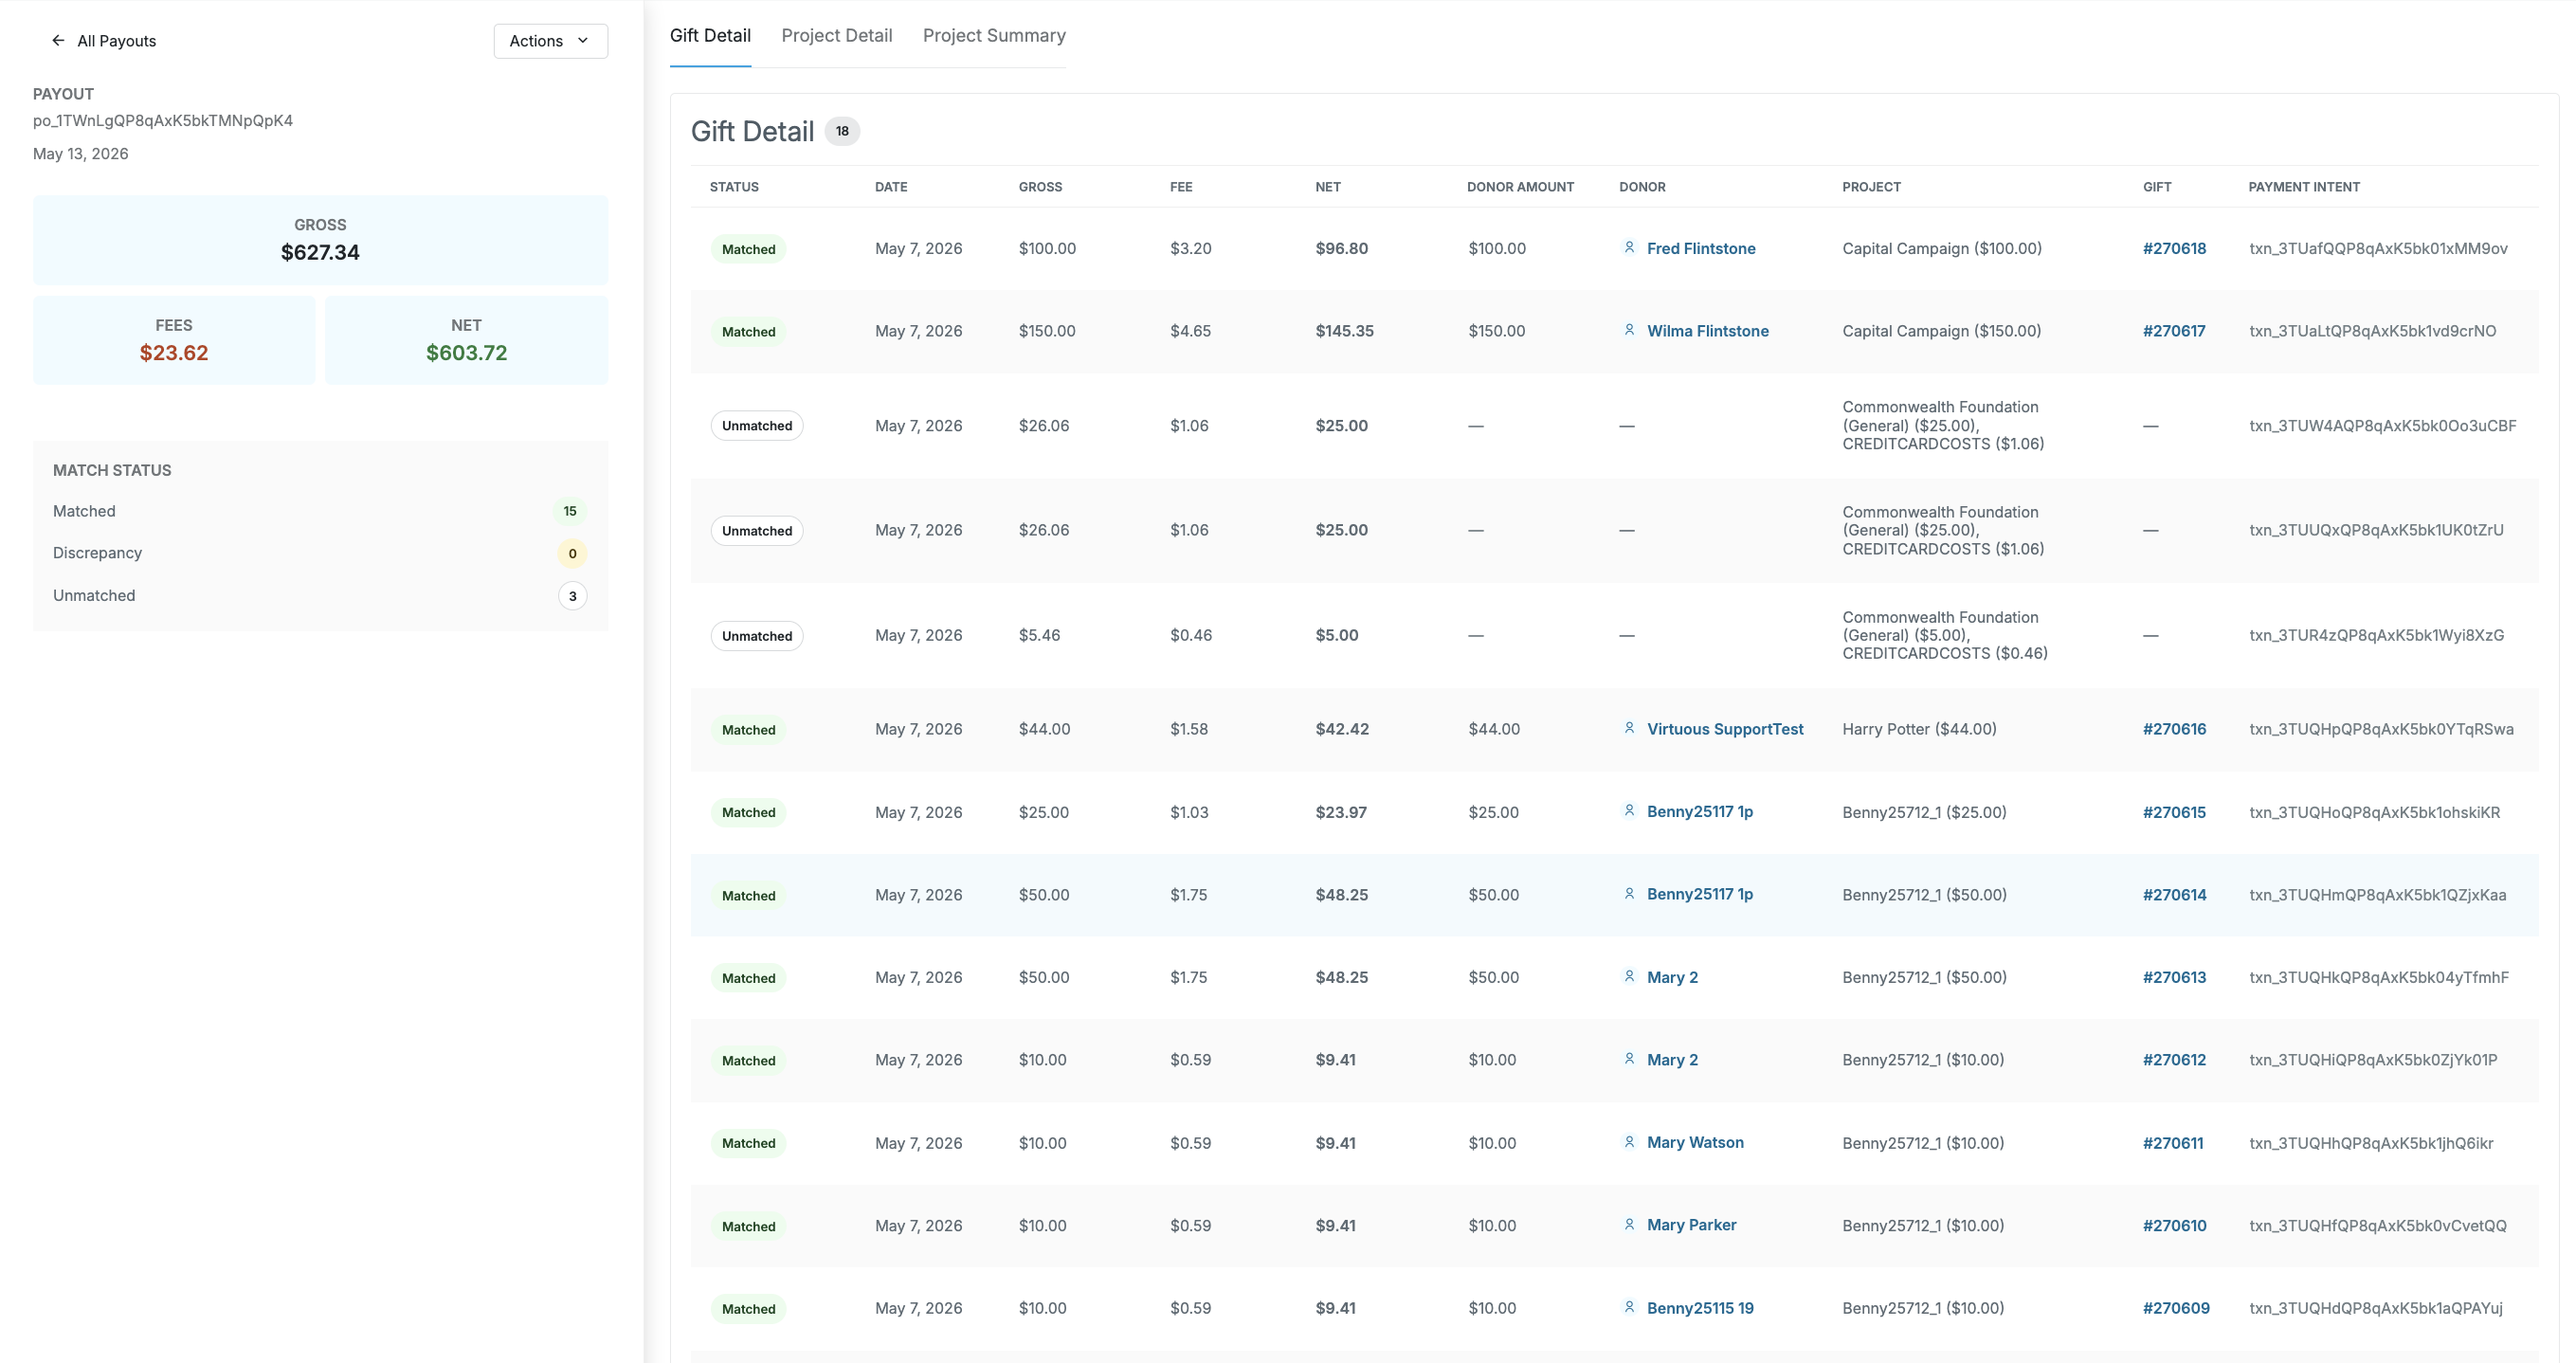The height and width of the screenshot is (1363, 2576).
Task: Click payment intent txn_3TUQHpQP8qAxK5bk0YTqRSwa
Action: [x=2381, y=729]
